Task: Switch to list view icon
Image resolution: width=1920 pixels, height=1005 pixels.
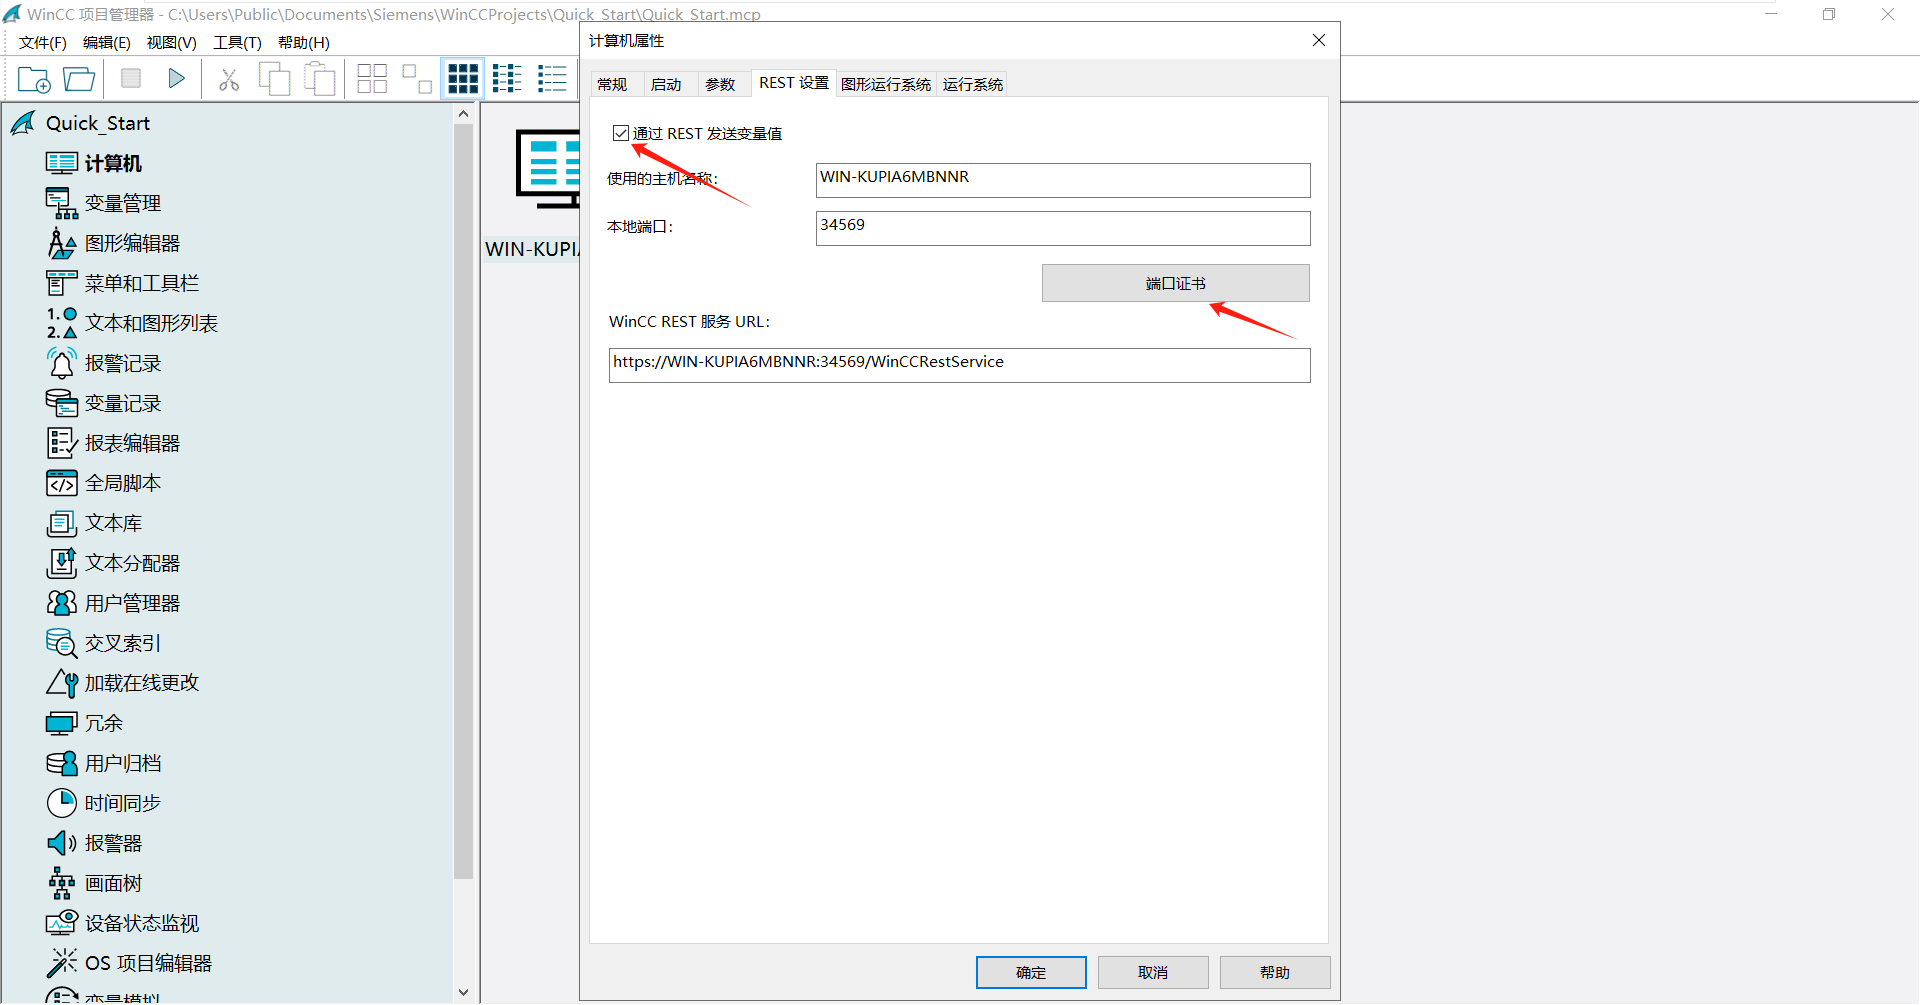Action: coord(507,79)
